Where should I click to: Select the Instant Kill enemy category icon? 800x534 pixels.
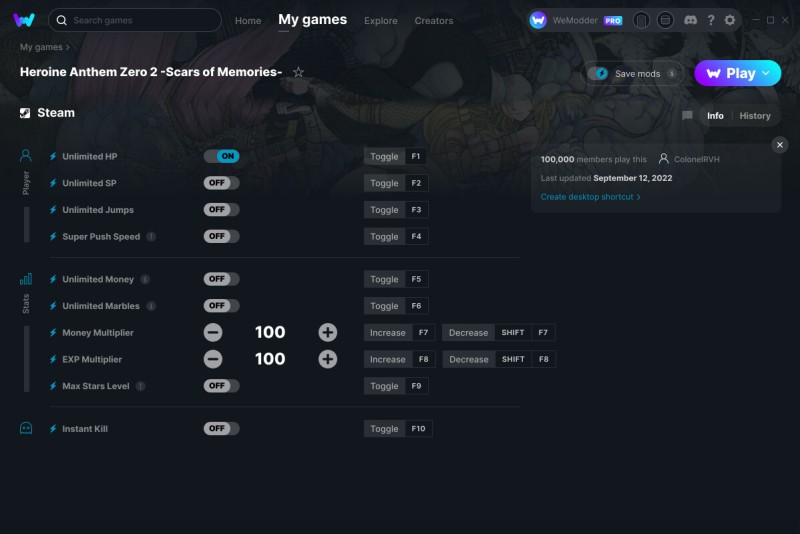26,428
